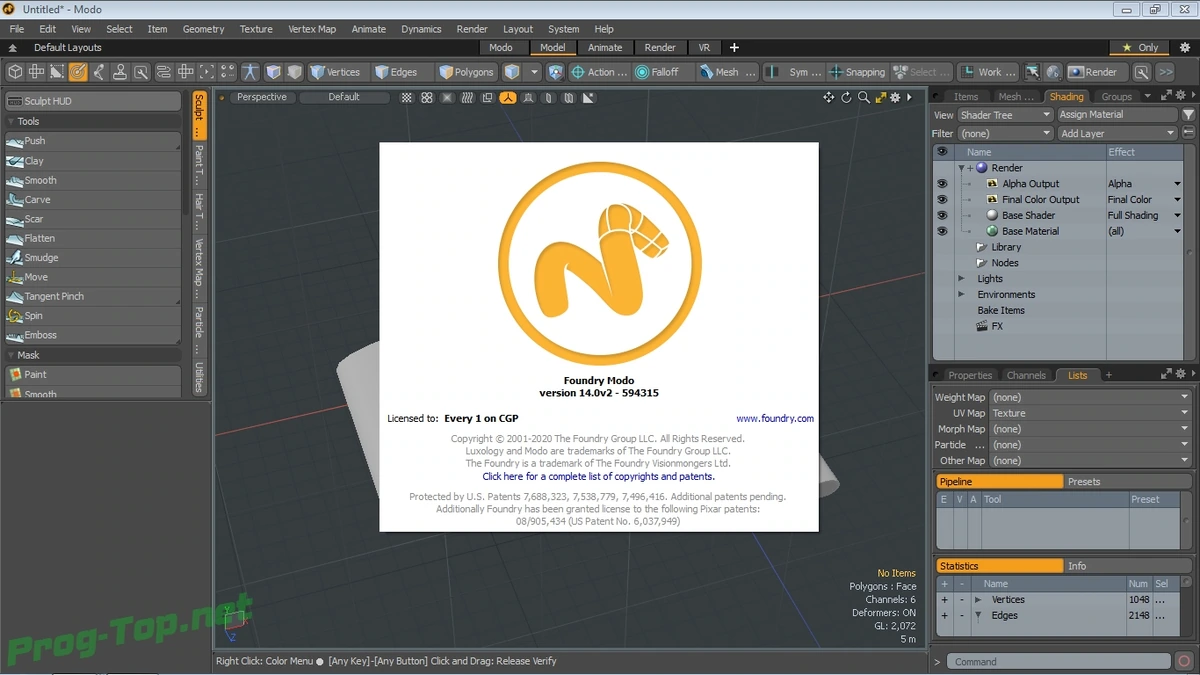
Task: Switch to Vertices selection mode
Action: point(335,72)
